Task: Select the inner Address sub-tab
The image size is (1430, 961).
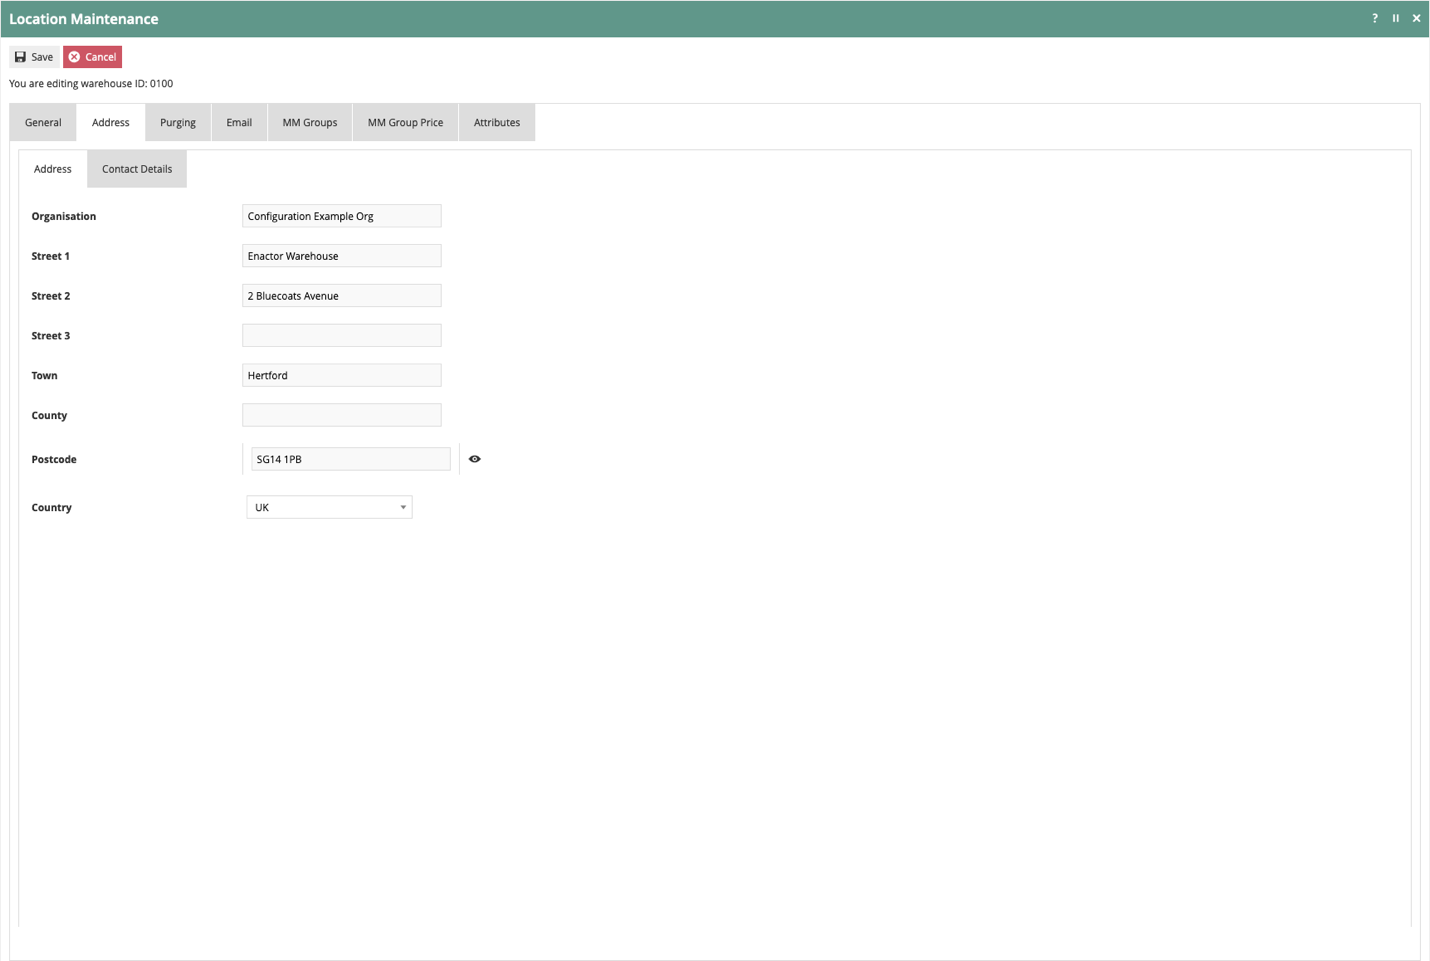Action: coord(53,169)
